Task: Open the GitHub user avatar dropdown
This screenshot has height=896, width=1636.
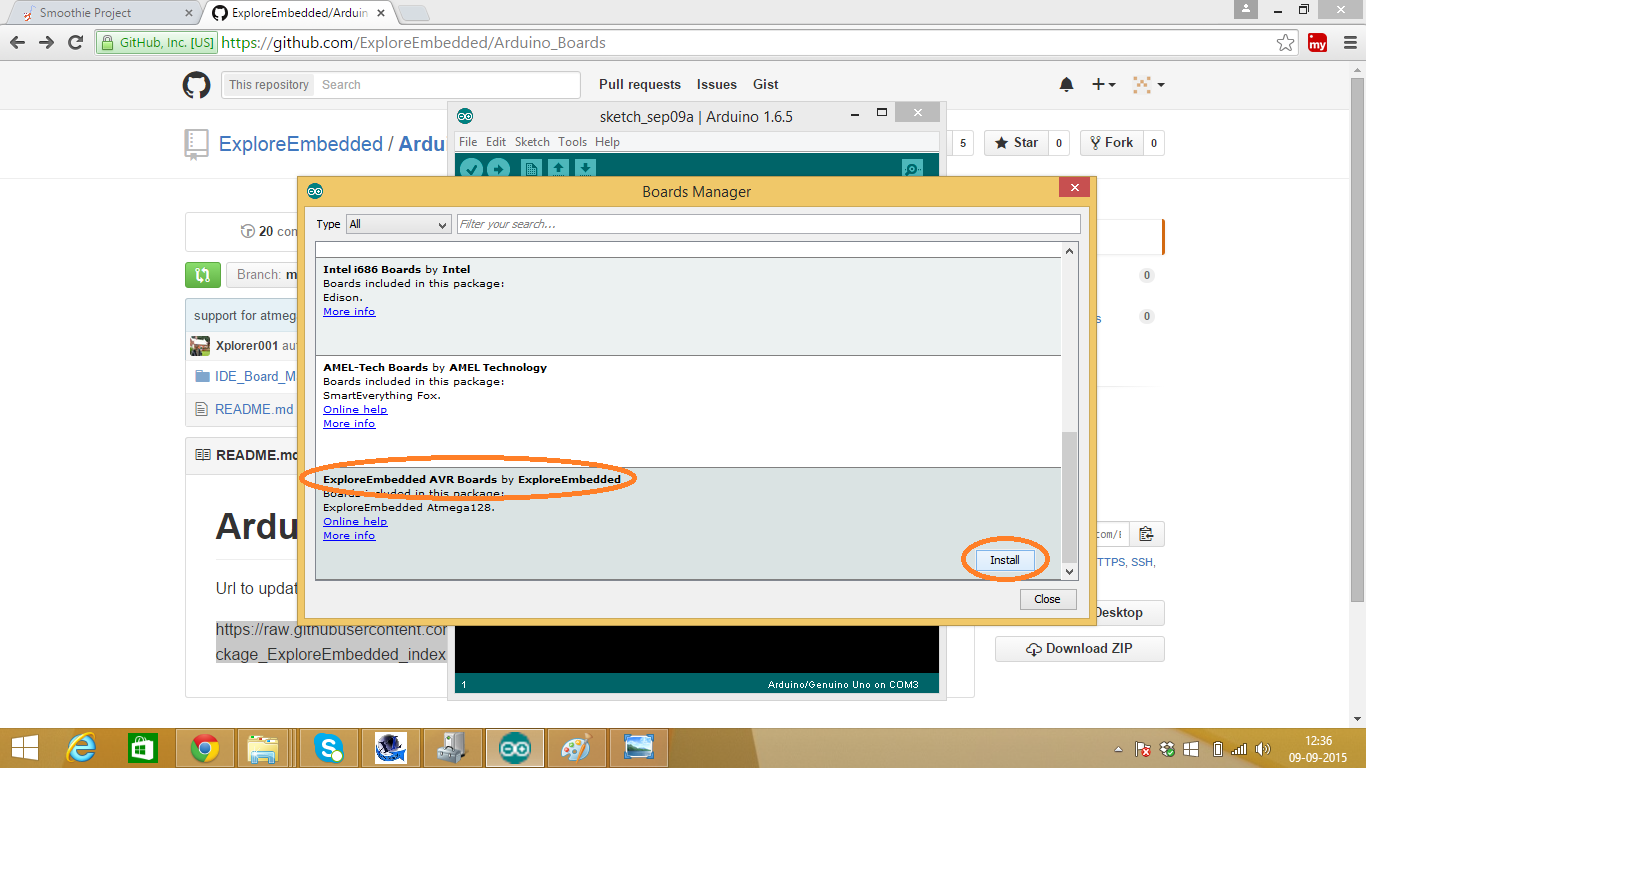Action: [1148, 85]
